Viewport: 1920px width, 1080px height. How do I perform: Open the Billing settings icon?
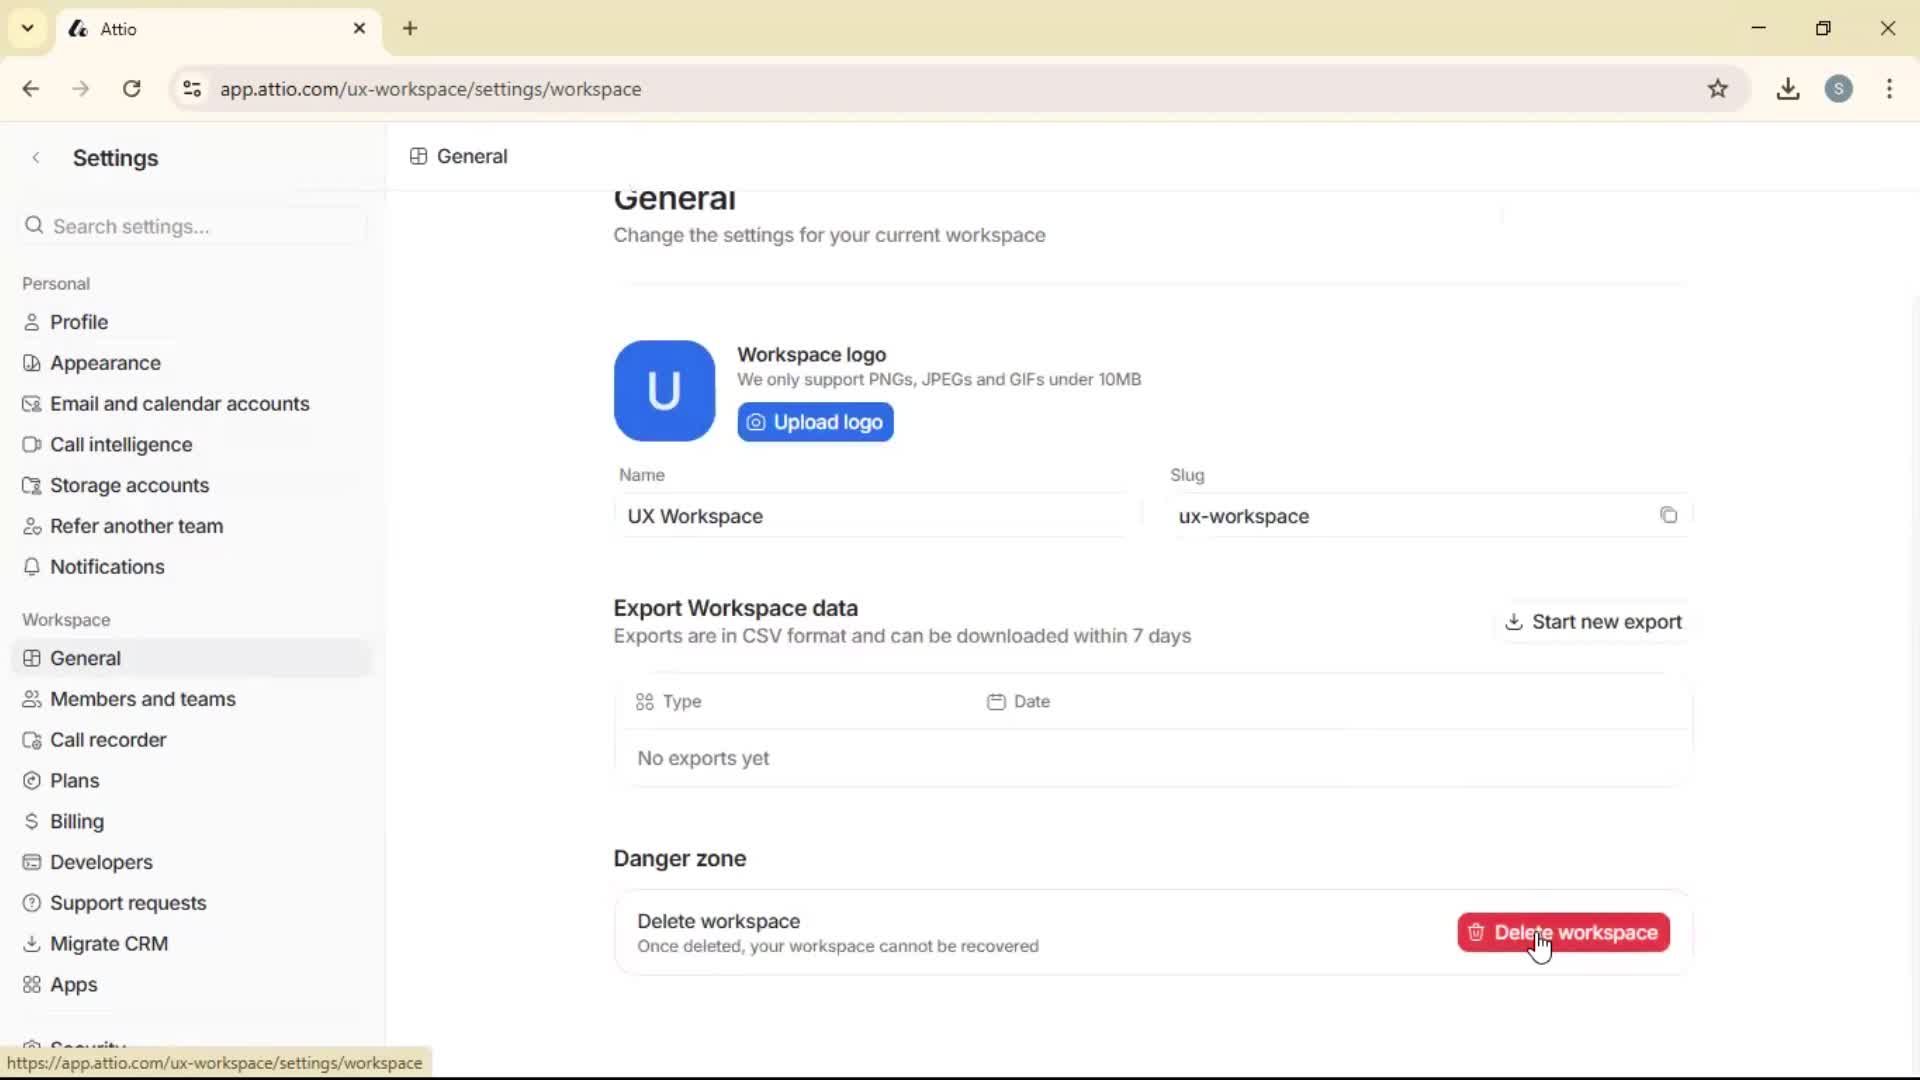[32, 821]
